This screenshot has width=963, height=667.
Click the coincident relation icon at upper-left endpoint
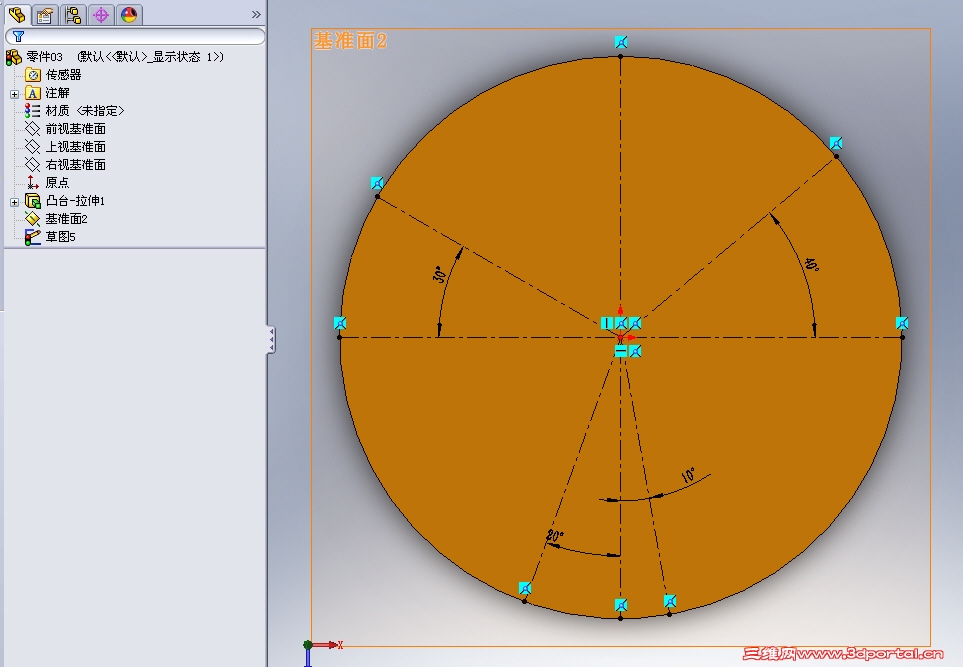(x=377, y=183)
